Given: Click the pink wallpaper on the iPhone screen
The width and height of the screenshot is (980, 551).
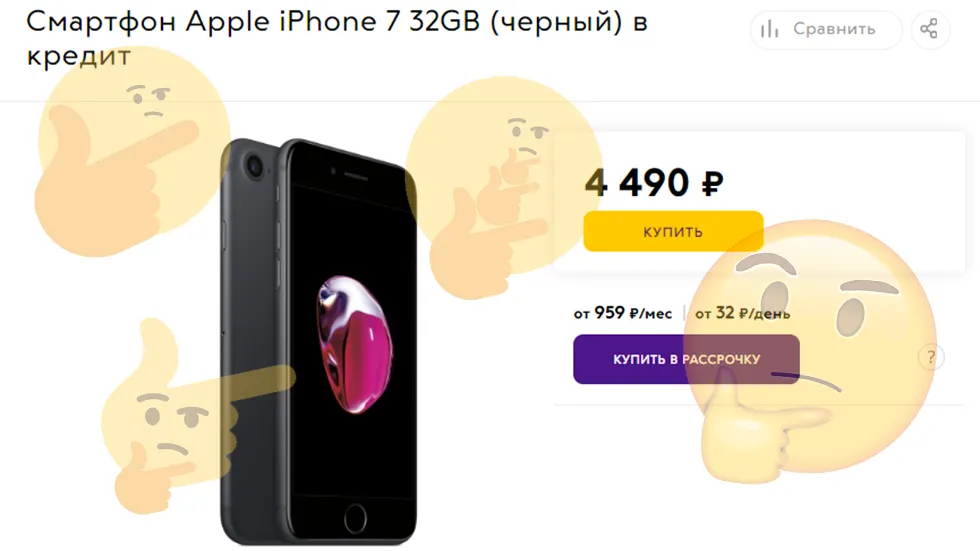Looking at the screenshot, I should point(354,344).
